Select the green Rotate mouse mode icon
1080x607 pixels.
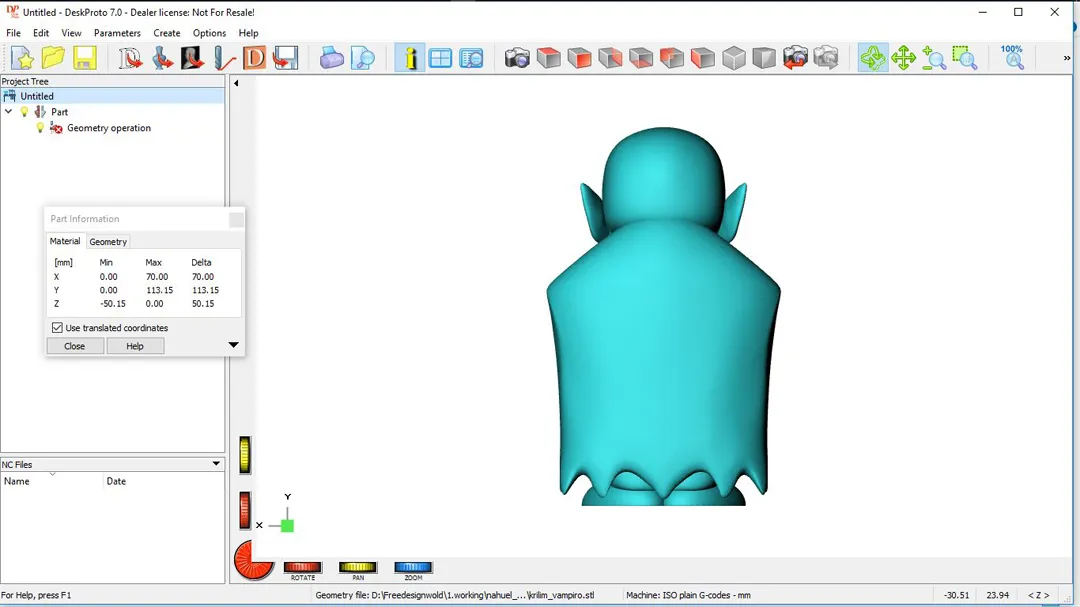872,58
